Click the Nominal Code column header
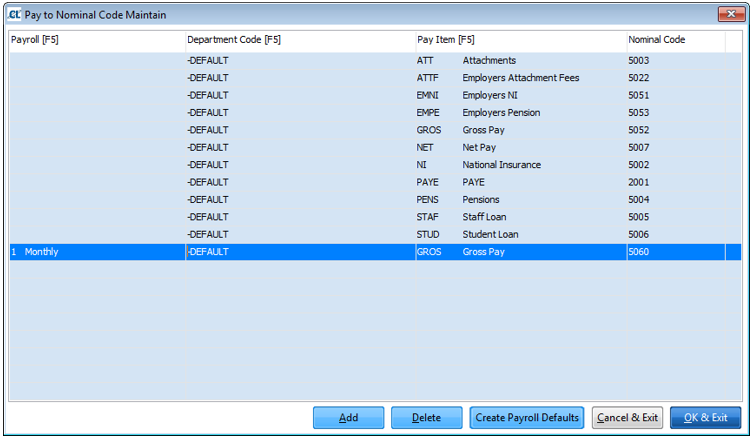755x437 pixels. click(x=676, y=40)
